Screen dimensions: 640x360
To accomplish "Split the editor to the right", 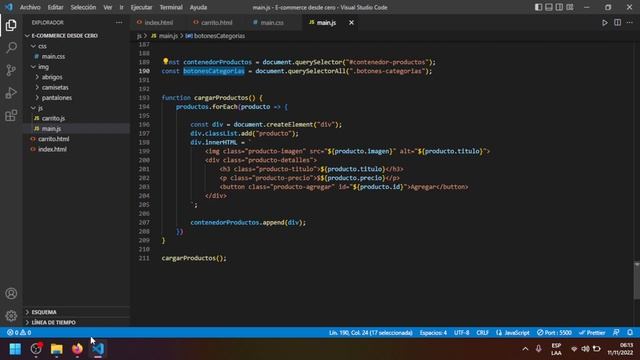I will 618,23.
